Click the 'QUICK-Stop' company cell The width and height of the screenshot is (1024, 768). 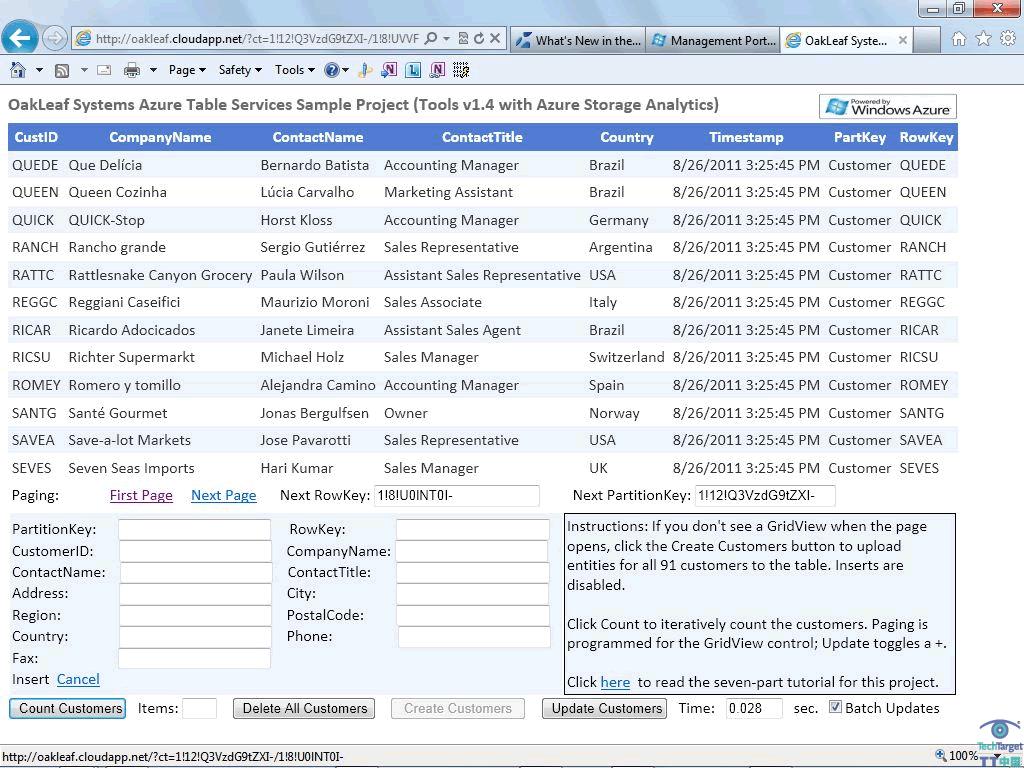tap(106, 221)
